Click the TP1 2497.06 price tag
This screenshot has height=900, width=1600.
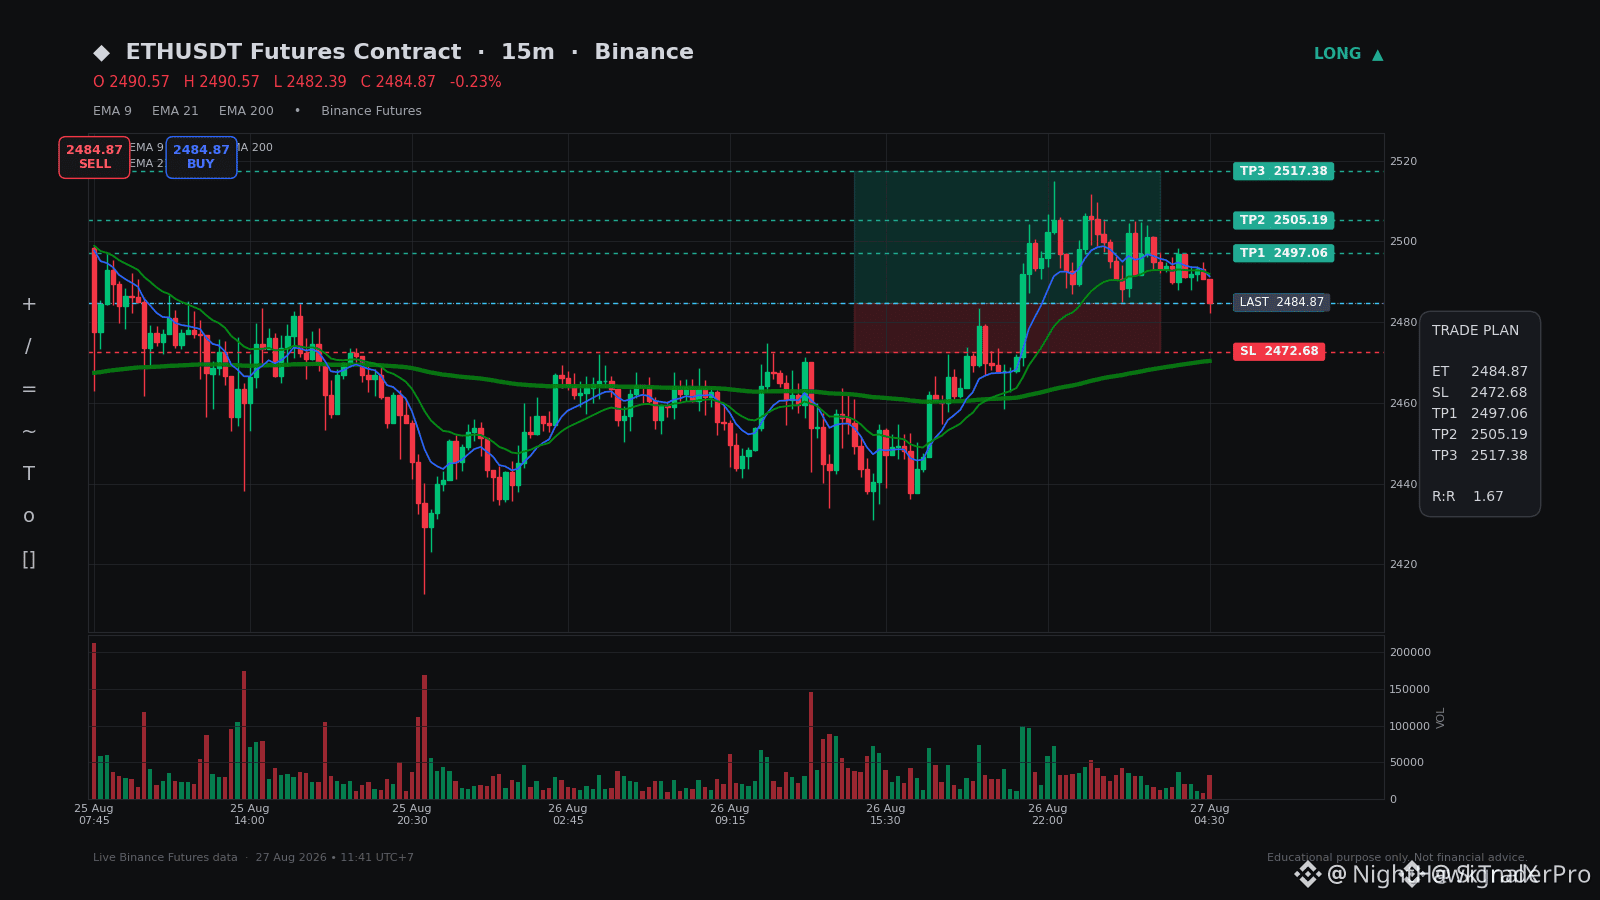pyautogui.click(x=1283, y=253)
